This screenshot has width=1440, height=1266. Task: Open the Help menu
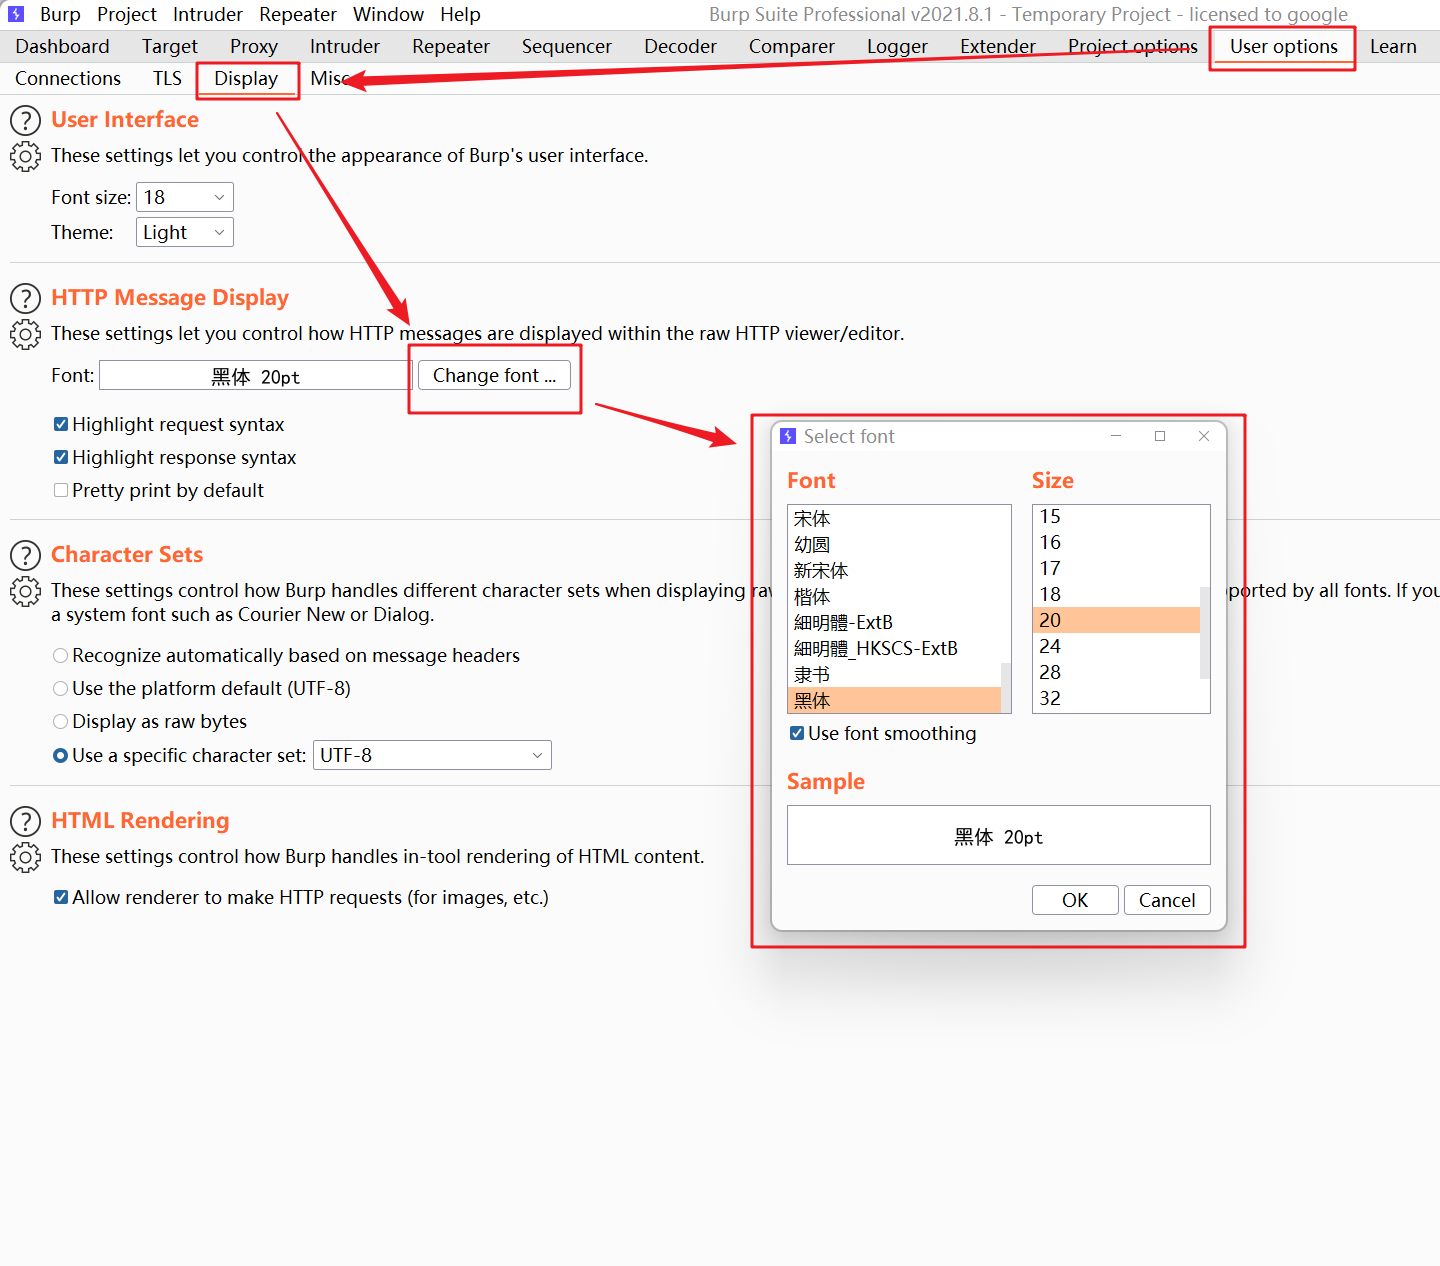tap(460, 14)
